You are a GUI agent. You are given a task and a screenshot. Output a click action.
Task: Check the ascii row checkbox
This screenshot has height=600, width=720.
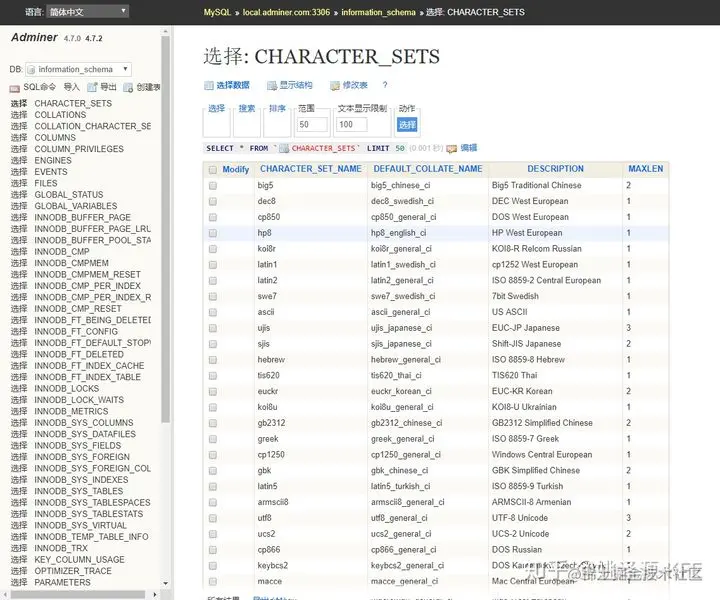(213, 312)
